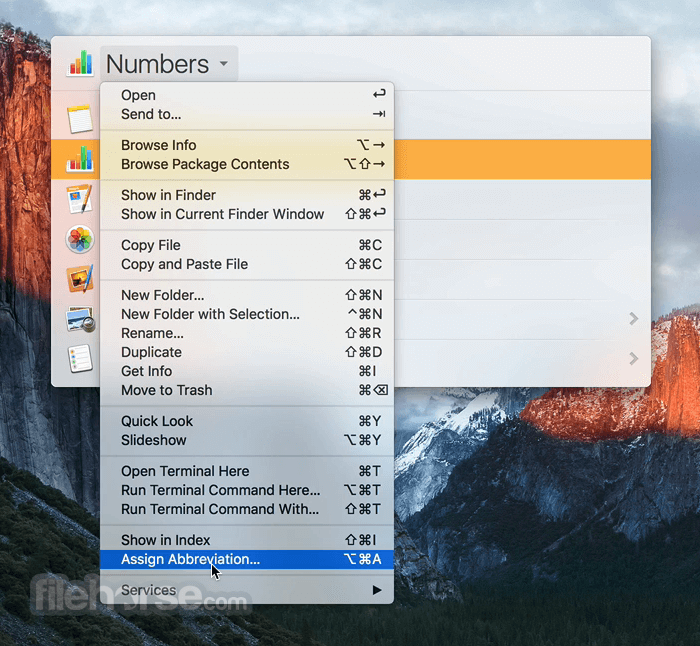Image resolution: width=700 pixels, height=646 pixels.
Task: Select Show in Index
Action: click(247, 540)
